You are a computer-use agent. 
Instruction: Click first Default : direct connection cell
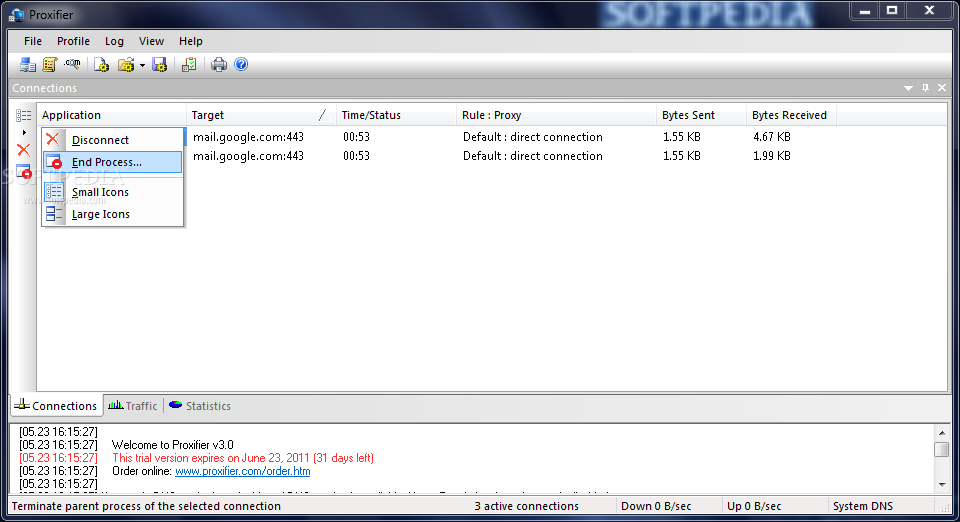tap(533, 137)
